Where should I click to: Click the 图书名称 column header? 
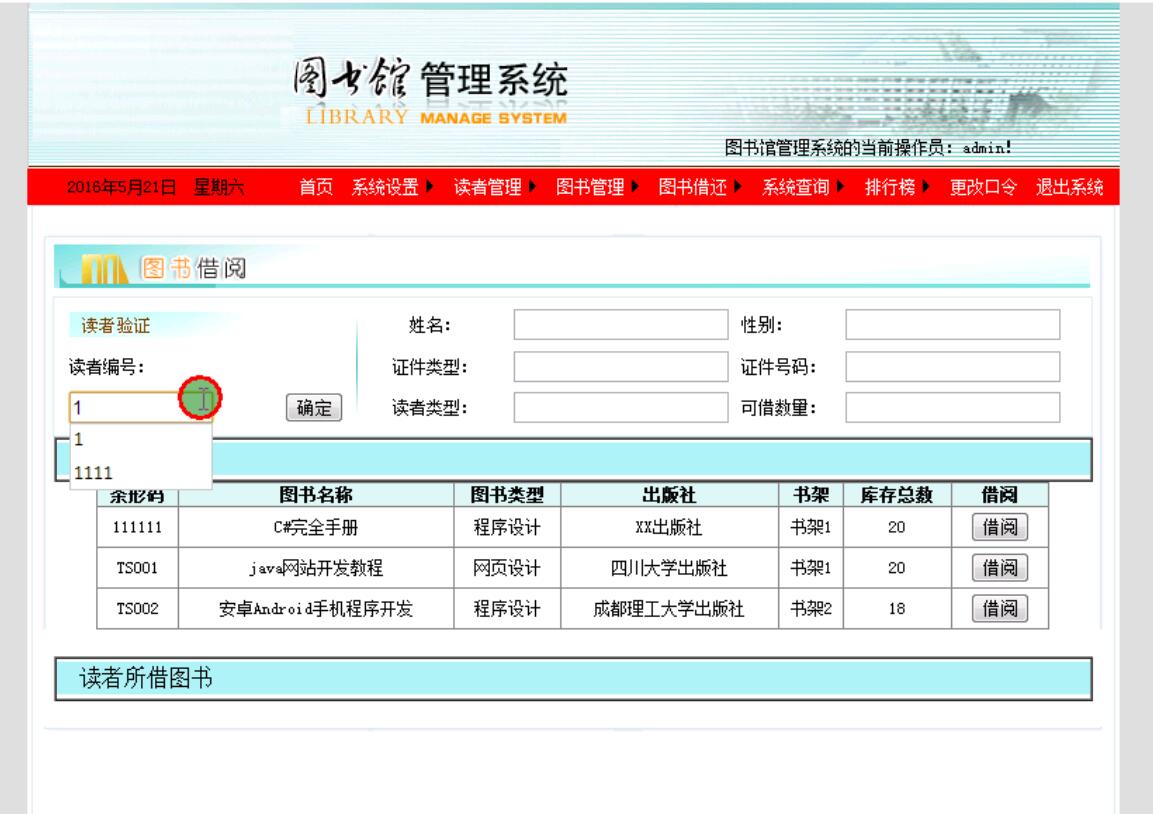(315, 495)
